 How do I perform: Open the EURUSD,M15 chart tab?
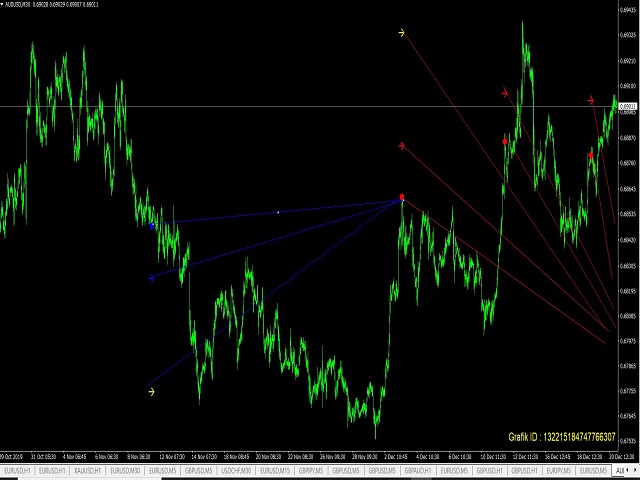click(x=275, y=471)
